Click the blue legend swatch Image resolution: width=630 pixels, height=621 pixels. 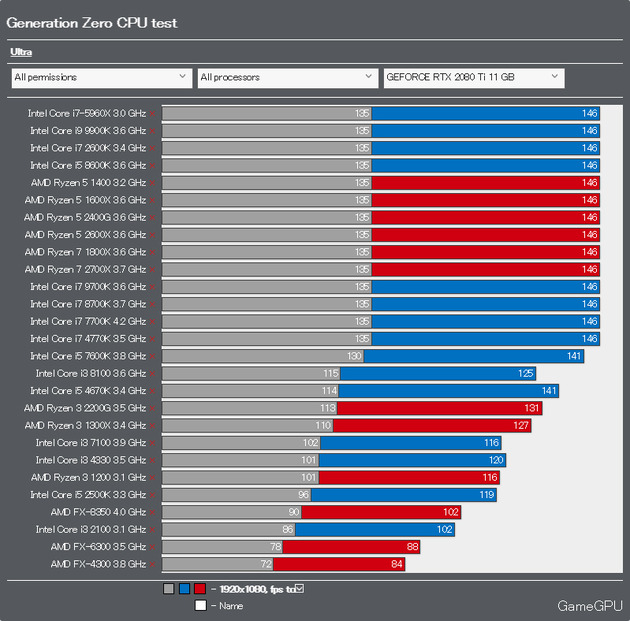point(184,589)
